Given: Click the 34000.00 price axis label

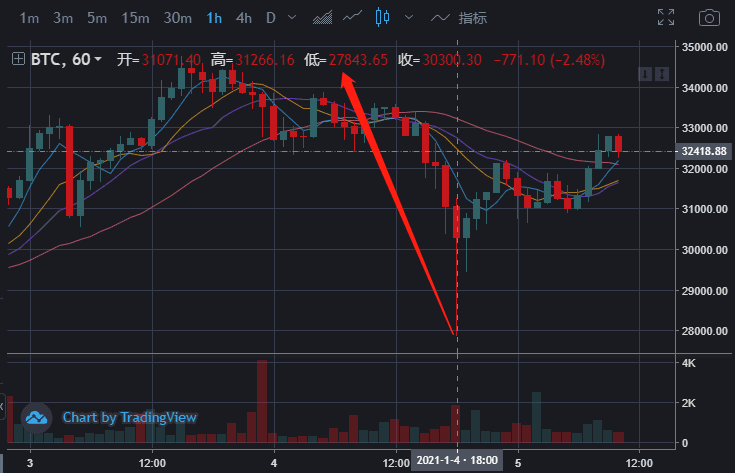Looking at the screenshot, I should (705, 88).
